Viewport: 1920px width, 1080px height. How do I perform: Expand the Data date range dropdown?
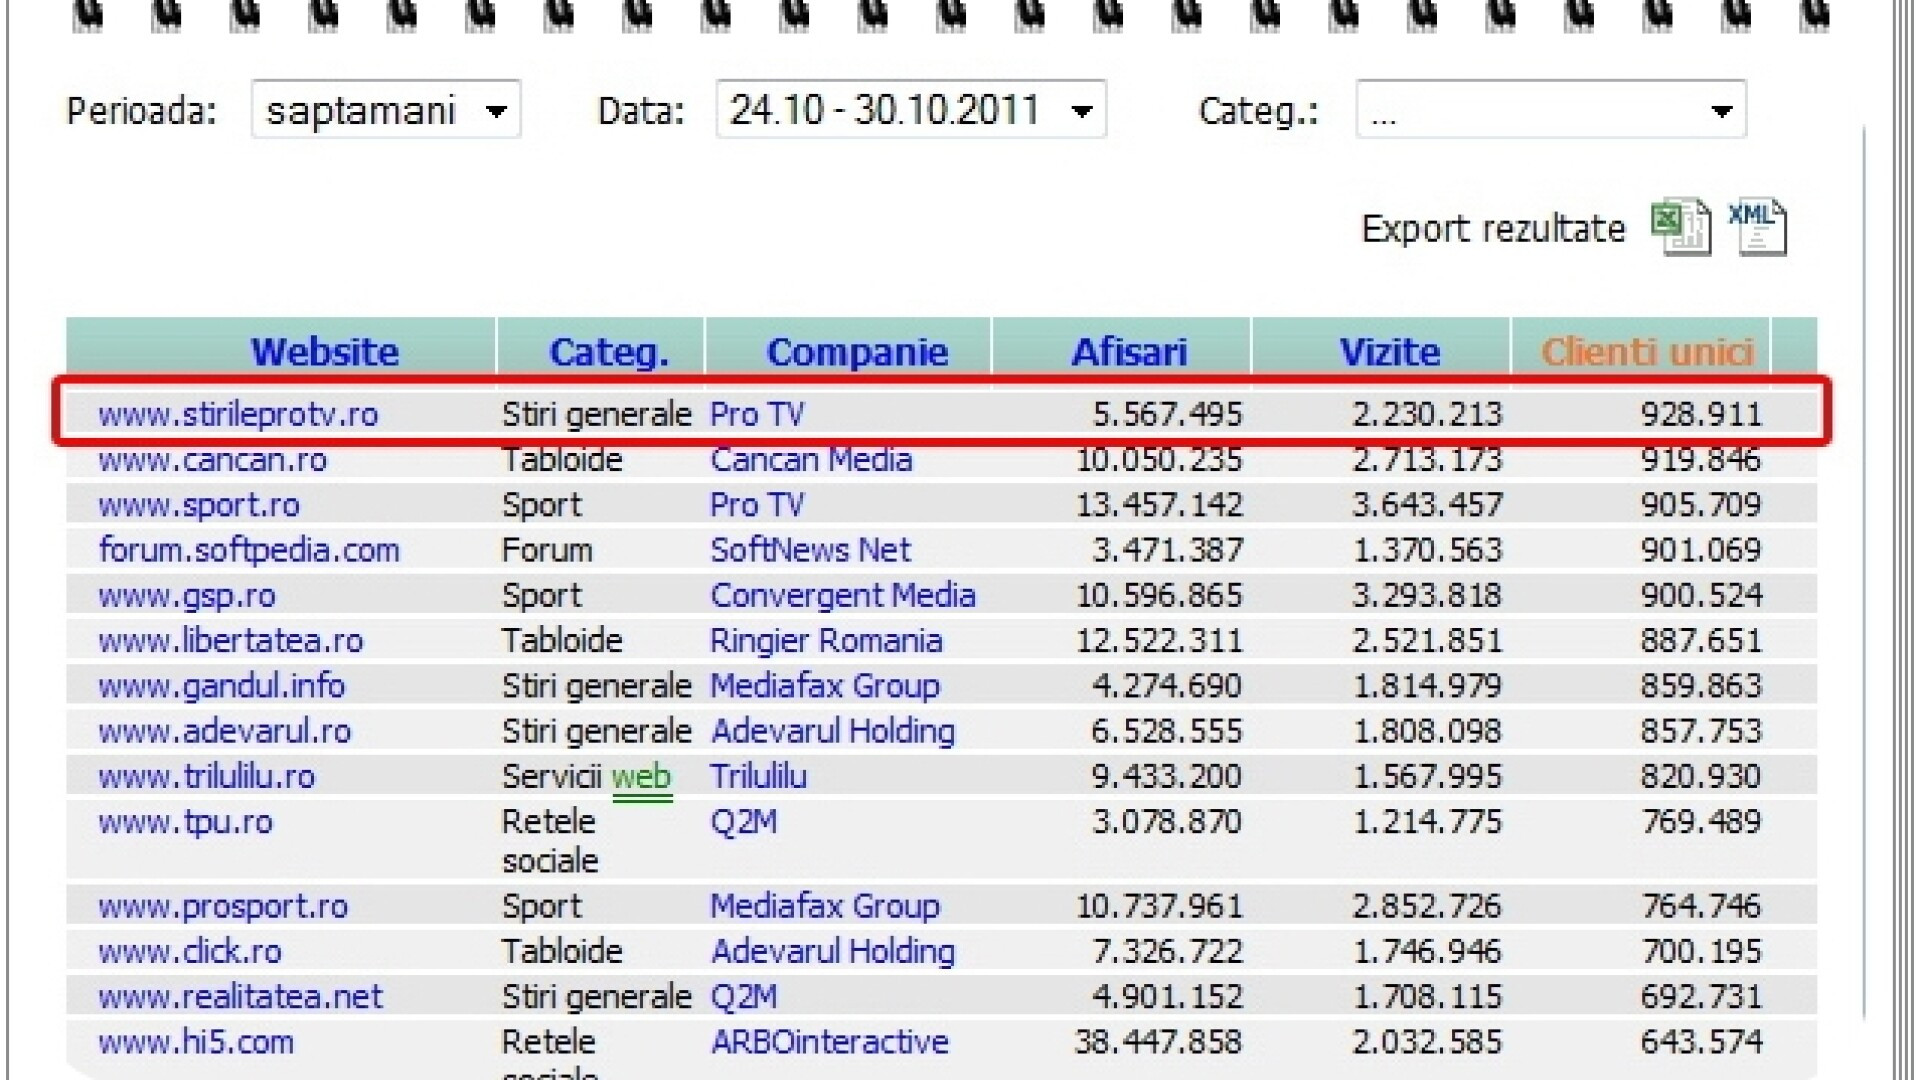click(910, 110)
